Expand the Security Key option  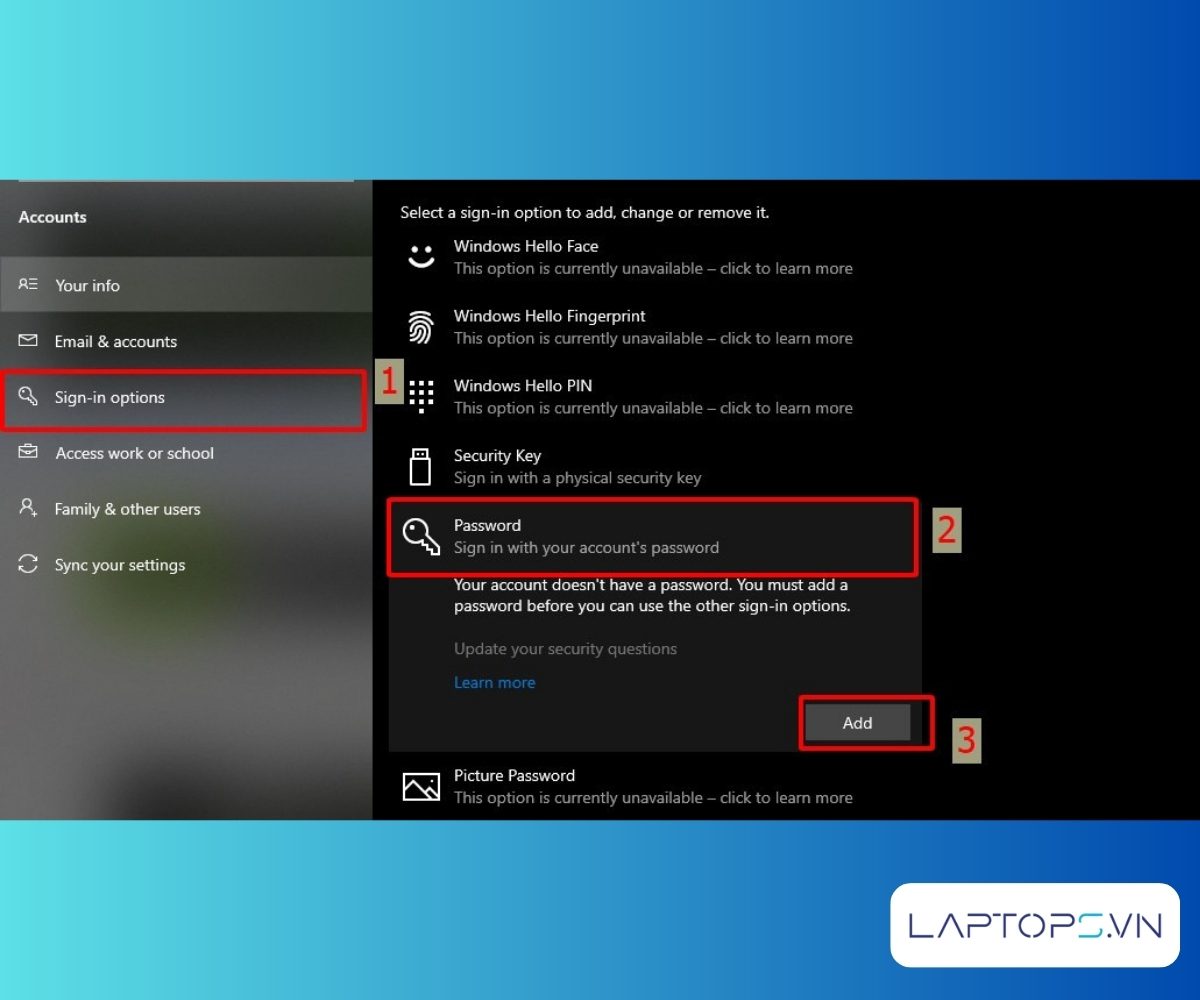577,467
